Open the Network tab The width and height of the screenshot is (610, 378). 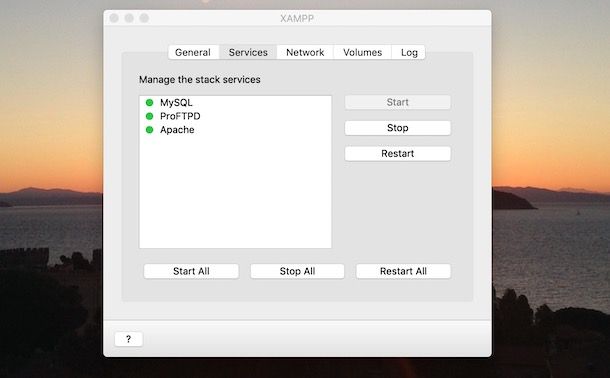[x=305, y=52]
